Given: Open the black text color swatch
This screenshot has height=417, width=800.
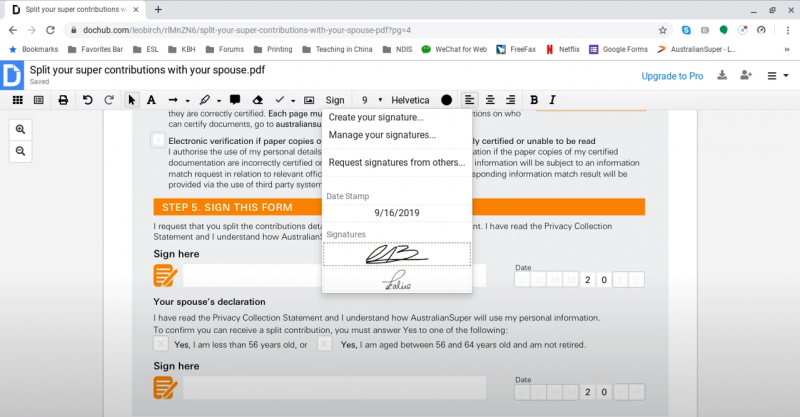Looking at the screenshot, I should (446, 100).
